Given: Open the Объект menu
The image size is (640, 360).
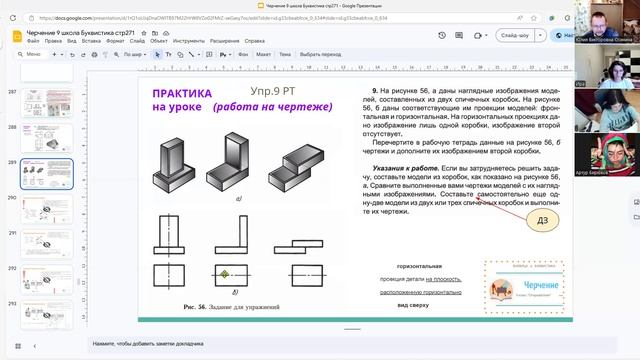Looking at the screenshot, I should pos(159,41).
